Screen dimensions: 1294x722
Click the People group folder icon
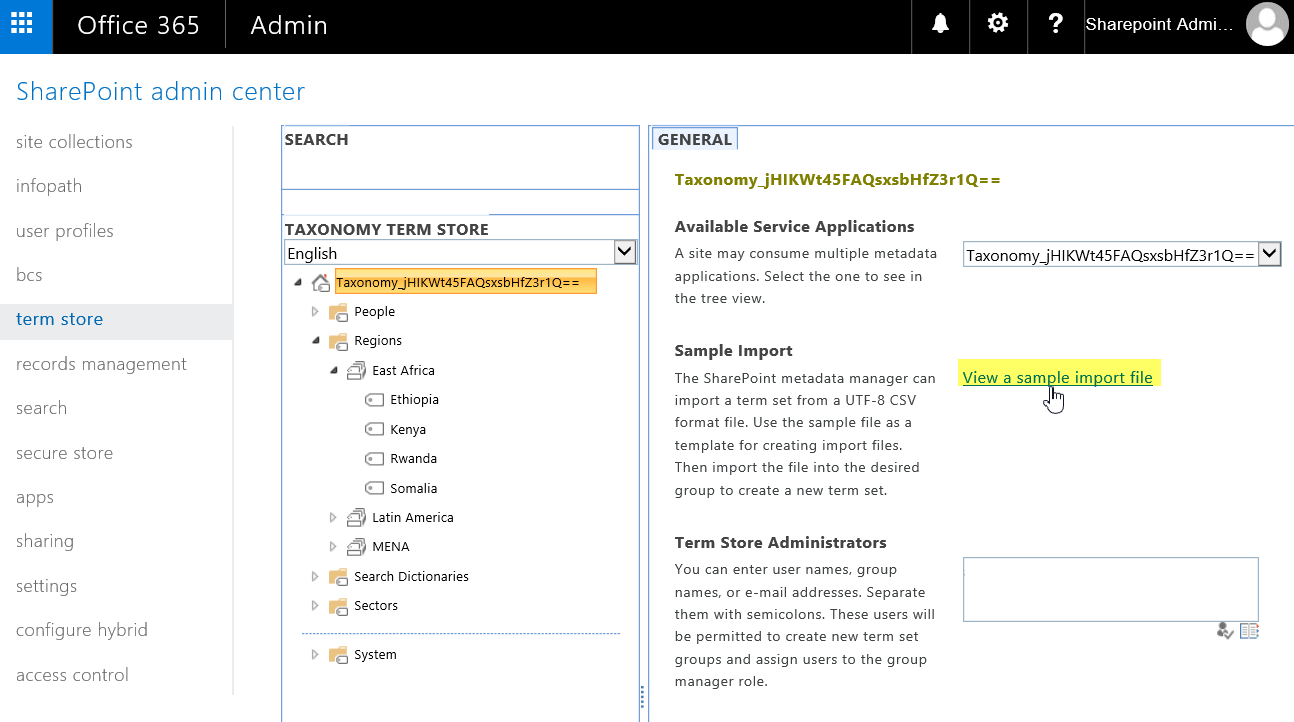point(338,312)
